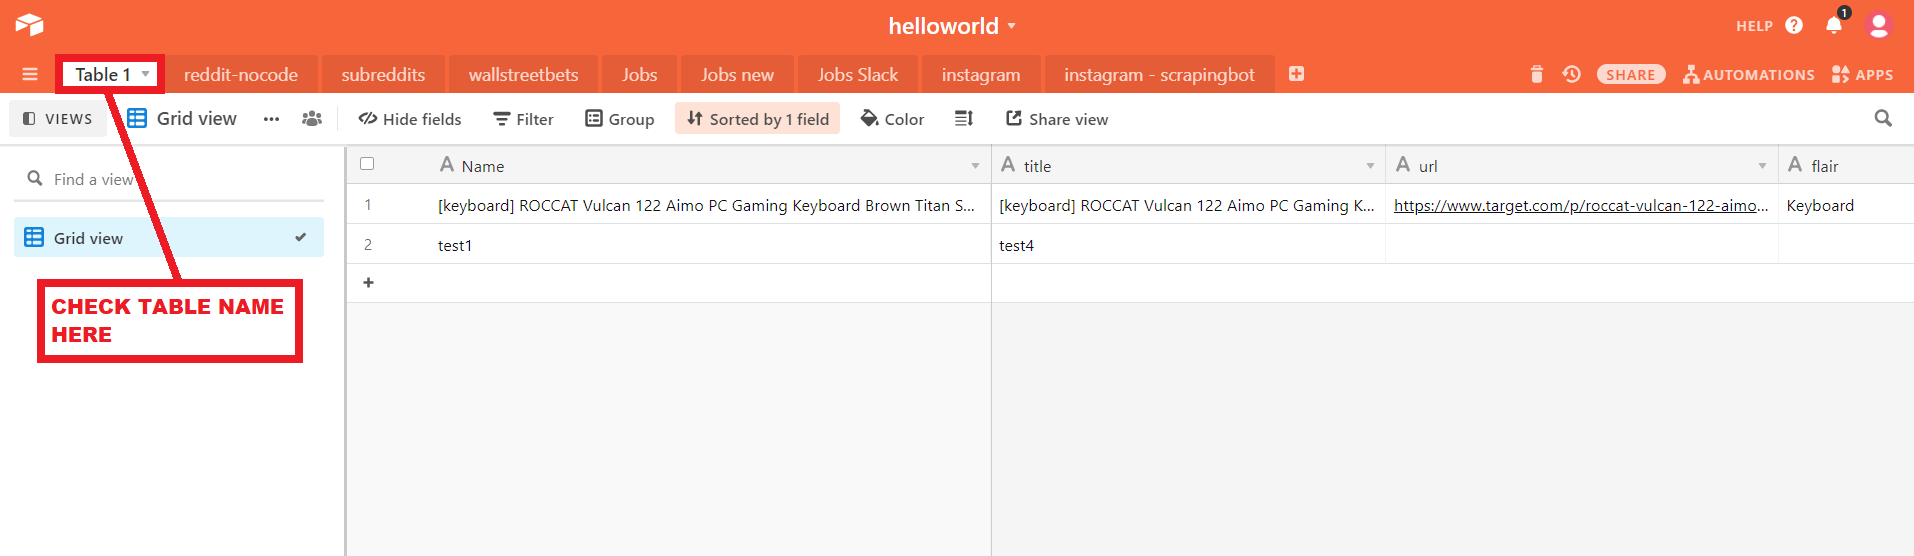Click the SHARE button
This screenshot has width=1914, height=556.
pos(1631,75)
